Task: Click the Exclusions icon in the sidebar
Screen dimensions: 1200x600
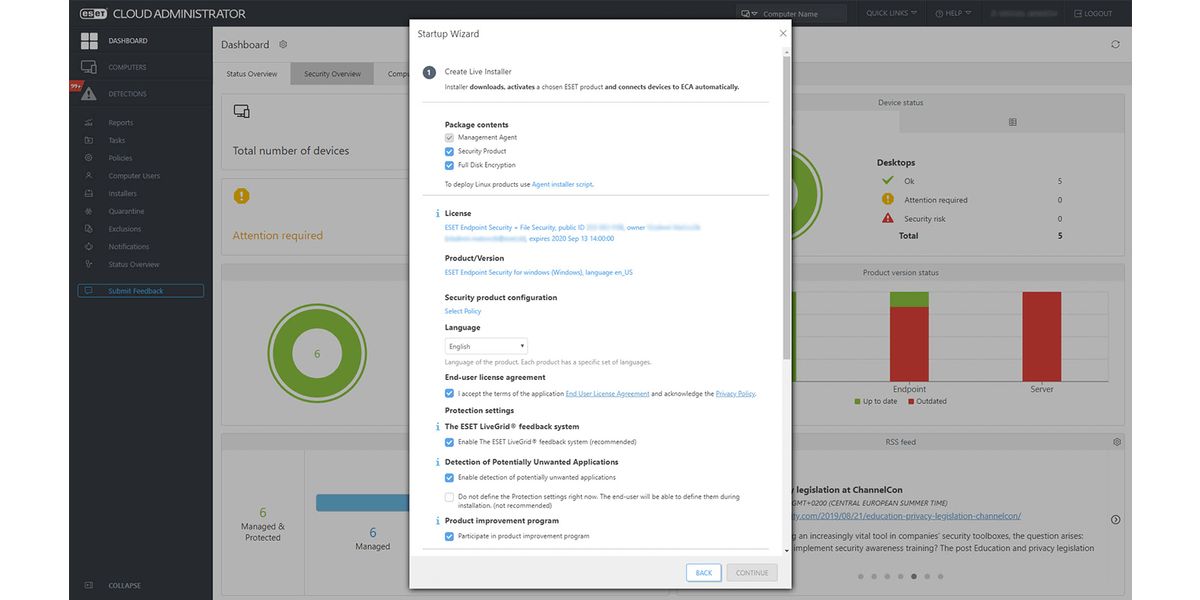Action: pos(89,229)
